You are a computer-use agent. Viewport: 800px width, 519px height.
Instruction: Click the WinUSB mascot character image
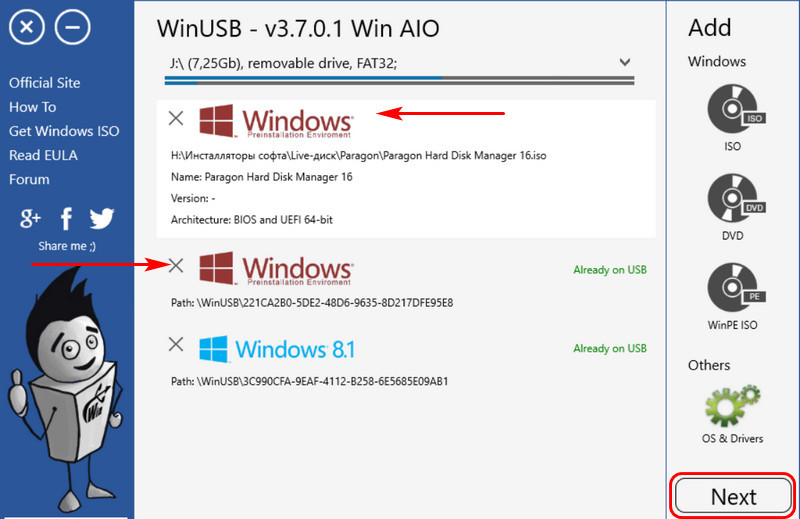[x=66, y=390]
